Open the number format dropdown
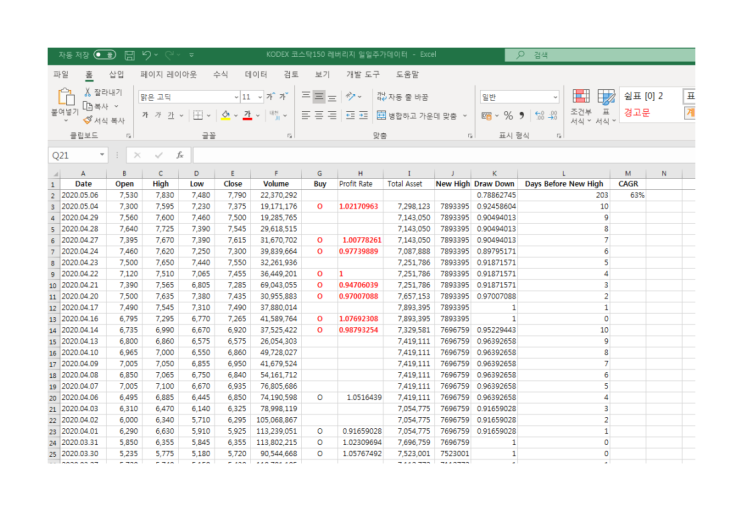743x525 pixels. [x=555, y=97]
